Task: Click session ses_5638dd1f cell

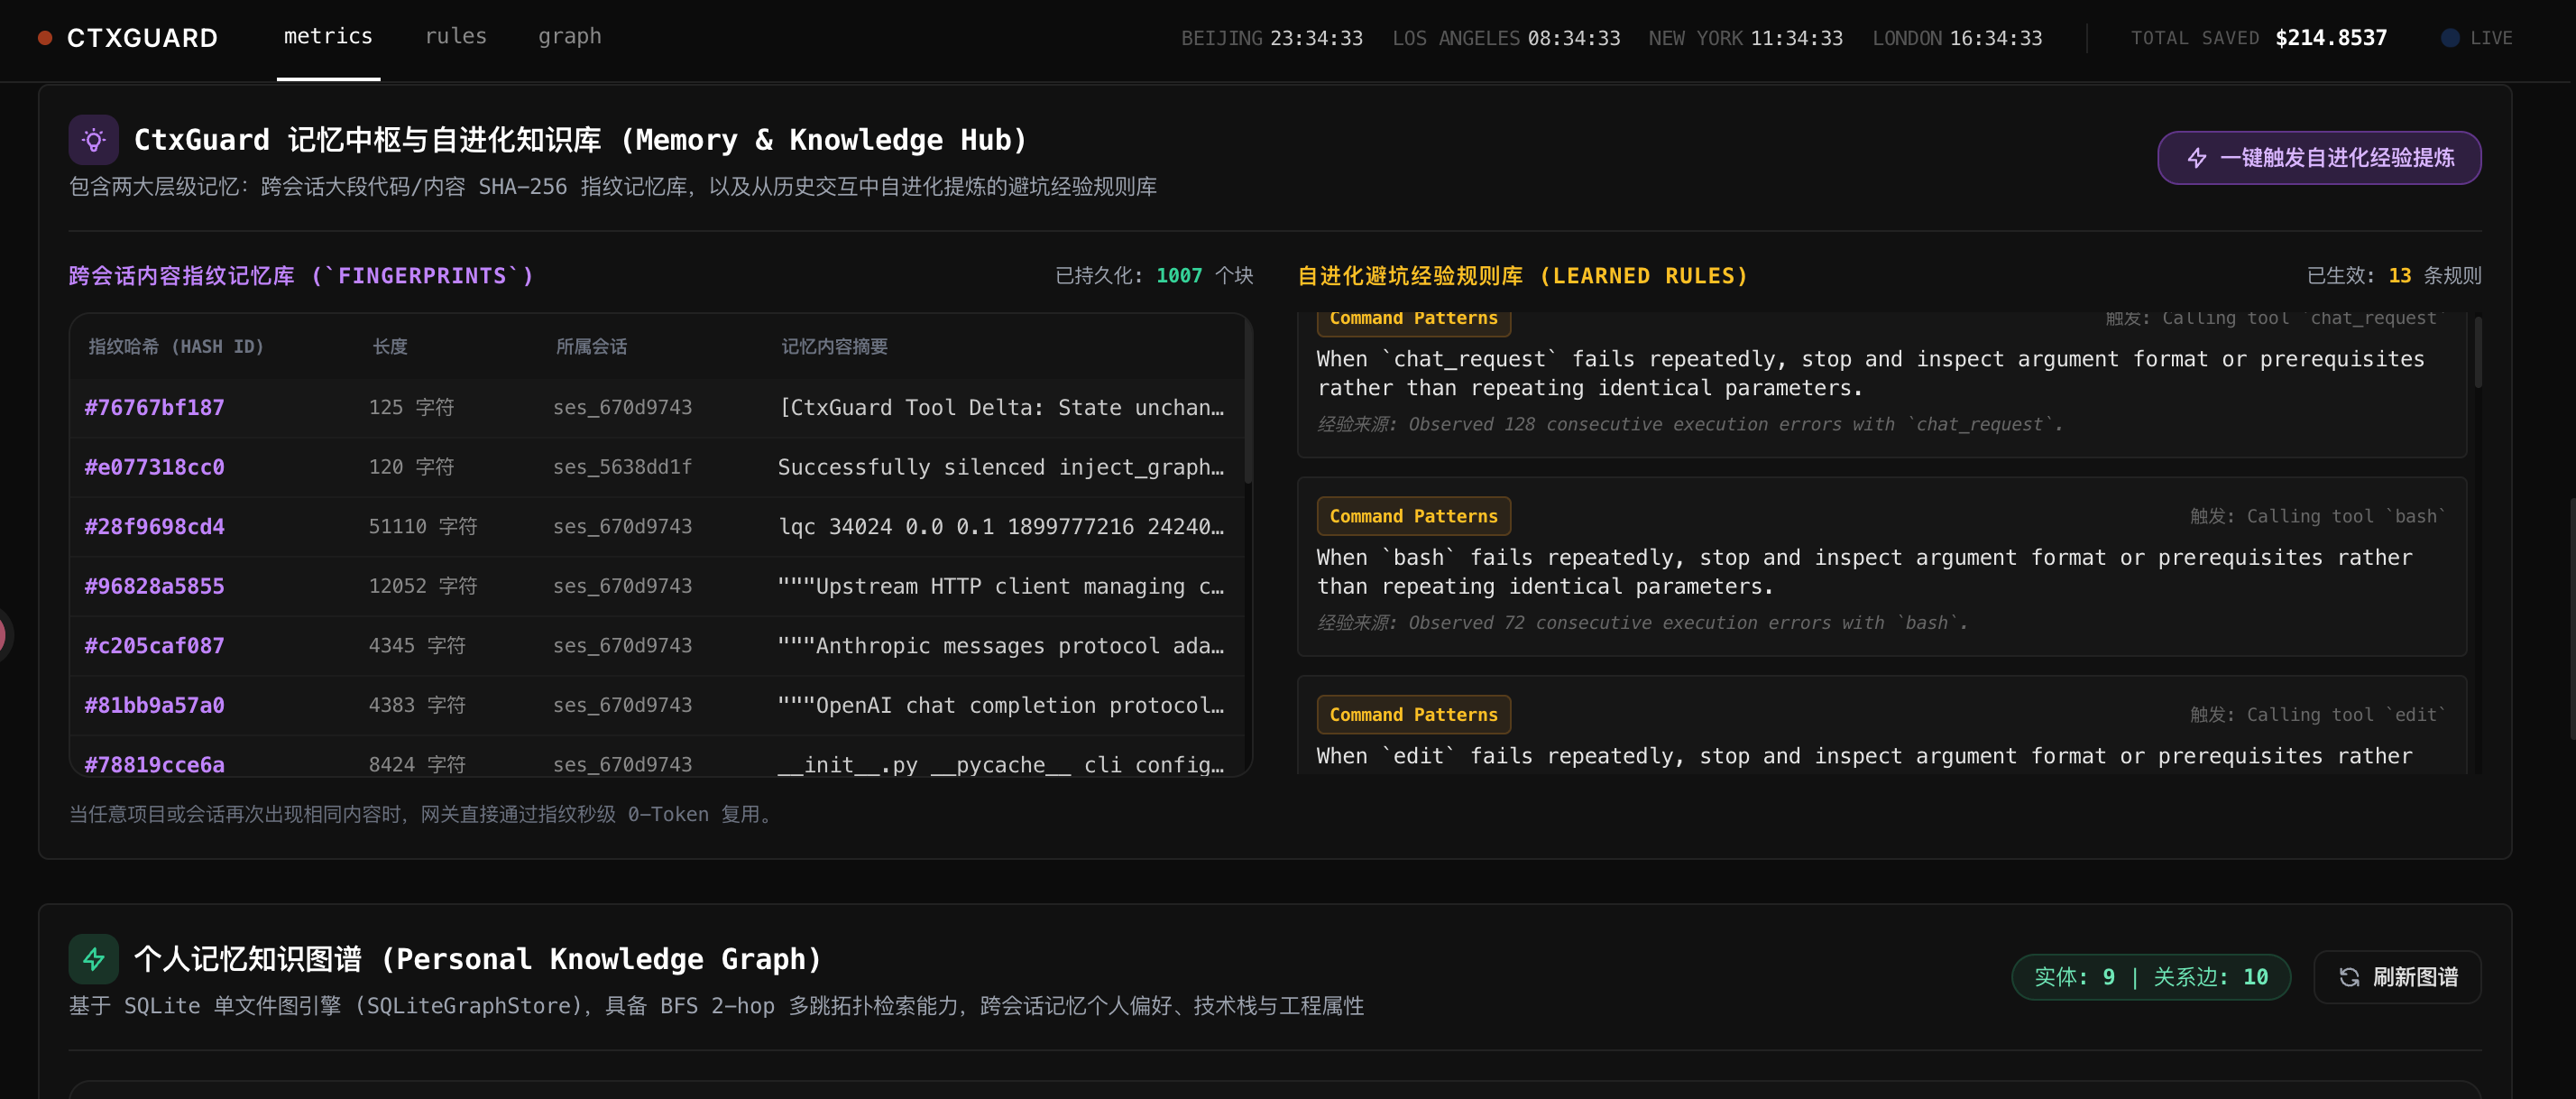Action: [622, 467]
